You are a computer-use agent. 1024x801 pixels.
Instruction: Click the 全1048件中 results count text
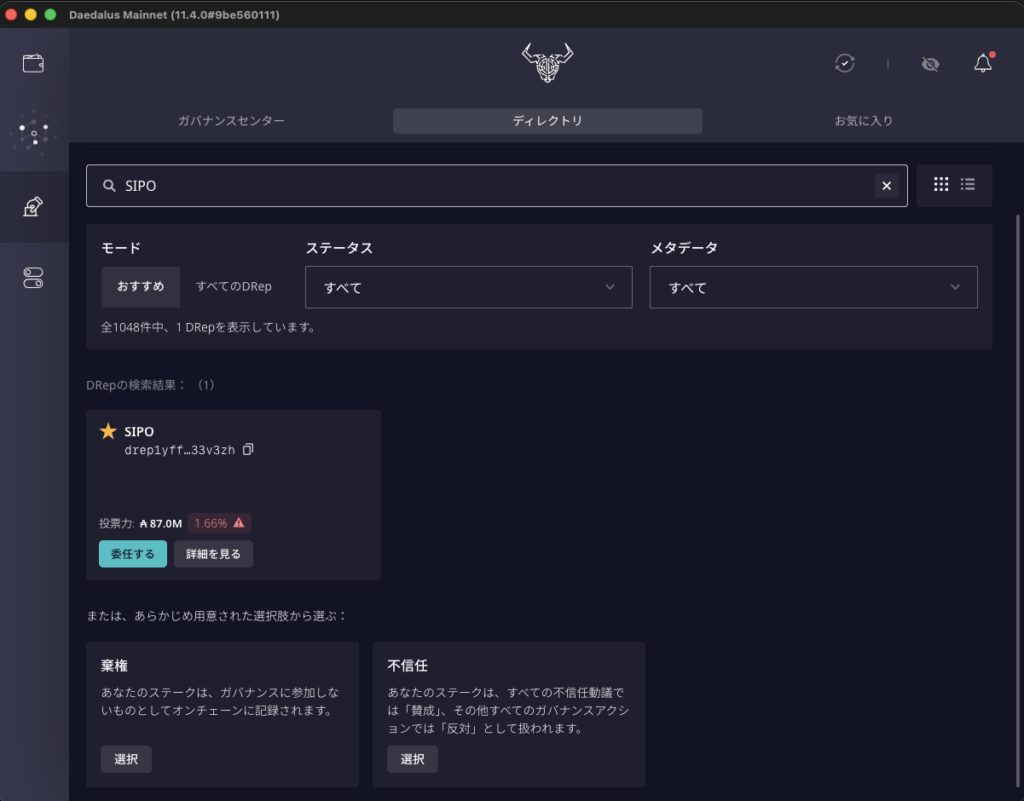click(208, 327)
